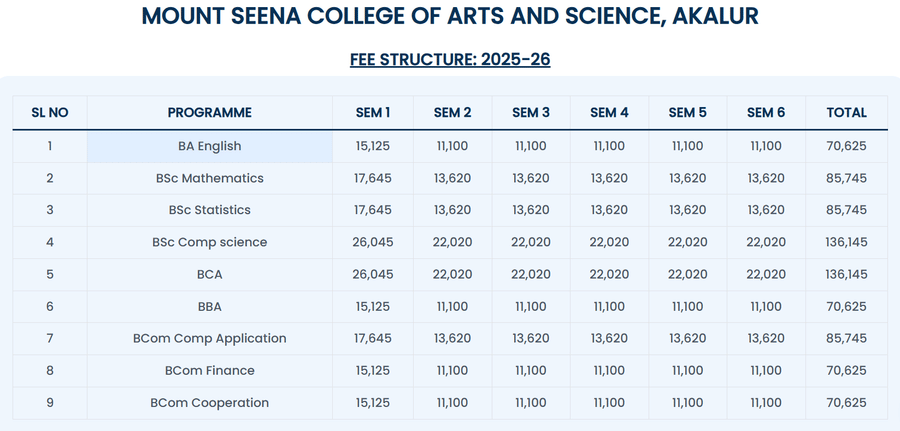Select the BSc Mathematics programme cell
The height and width of the screenshot is (431, 900).
pos(210,178)
